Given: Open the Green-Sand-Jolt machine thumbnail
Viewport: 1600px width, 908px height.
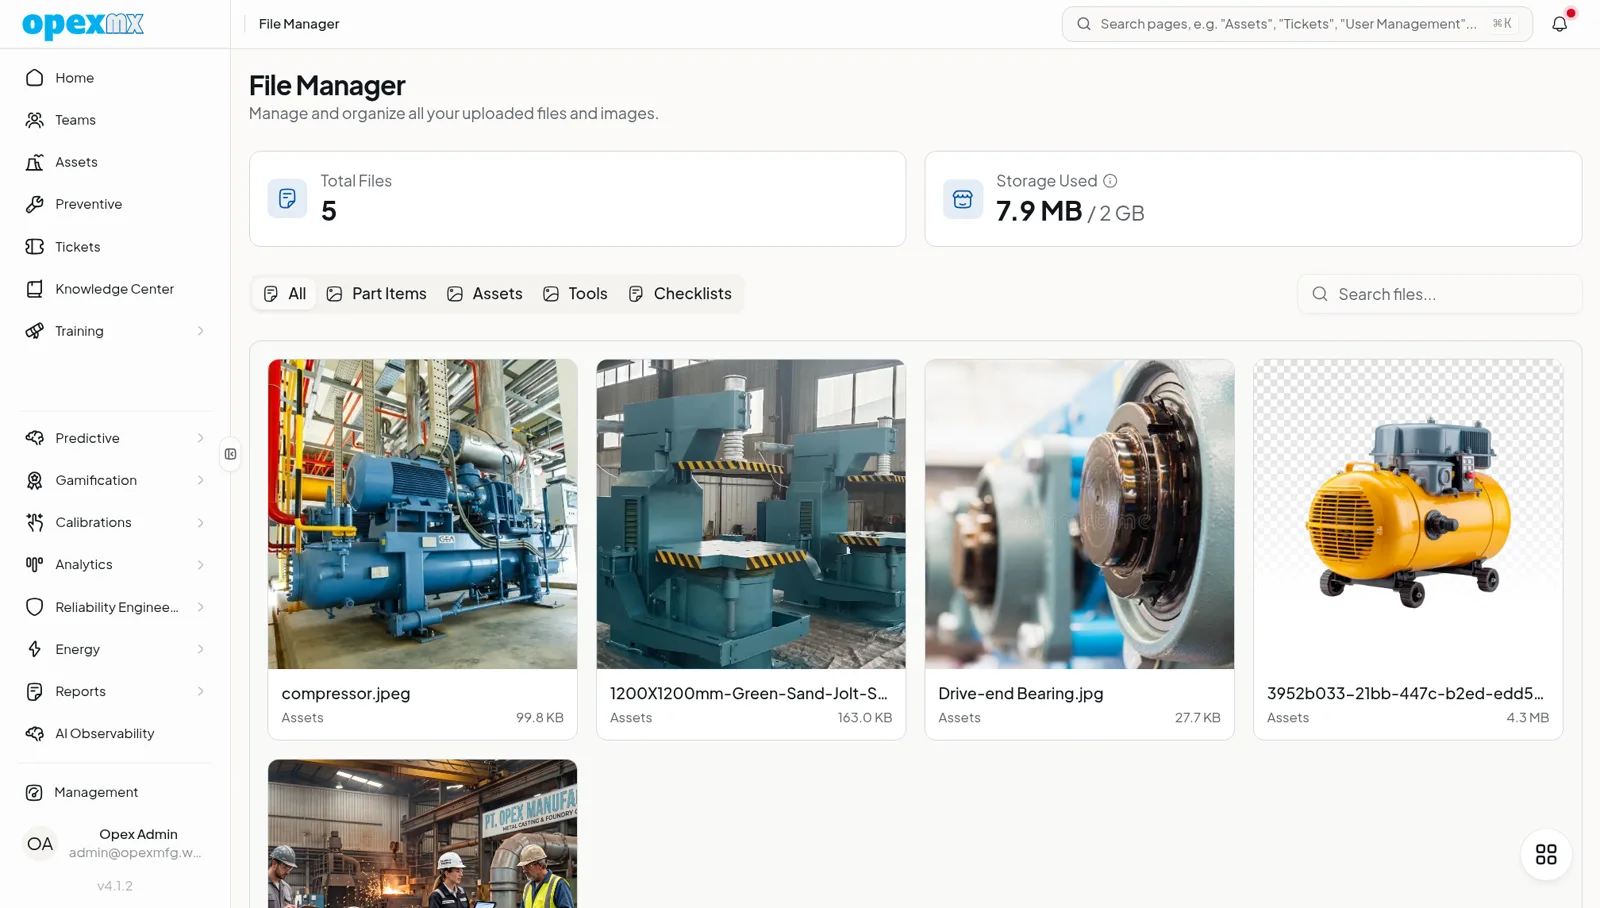Looking at the screenshot, I should (751, 514).
